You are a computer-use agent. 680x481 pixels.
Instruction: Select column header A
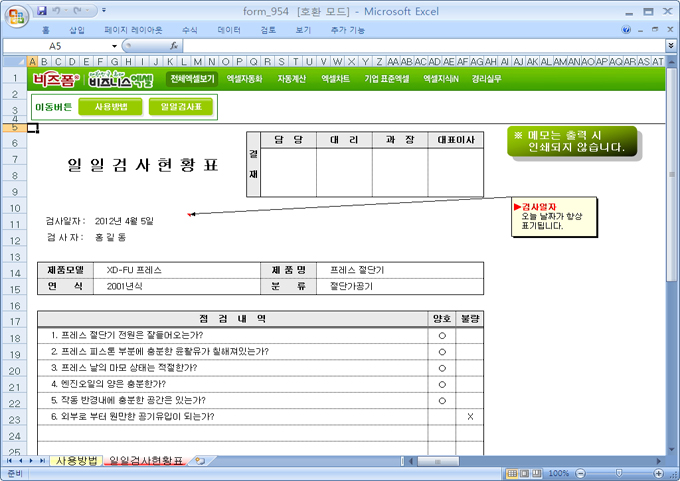[x=33, y=62]
